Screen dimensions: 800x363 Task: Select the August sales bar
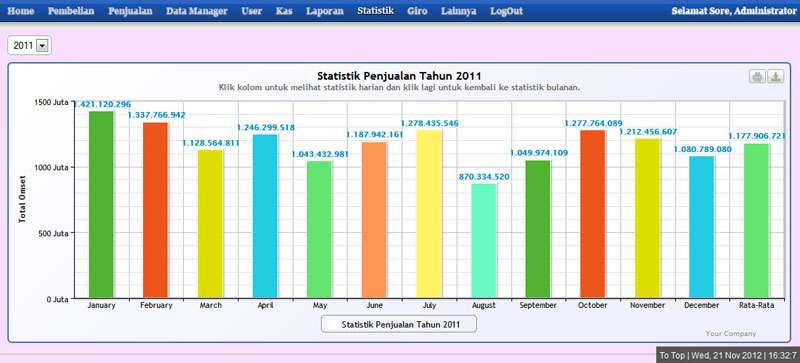point(484,240)
